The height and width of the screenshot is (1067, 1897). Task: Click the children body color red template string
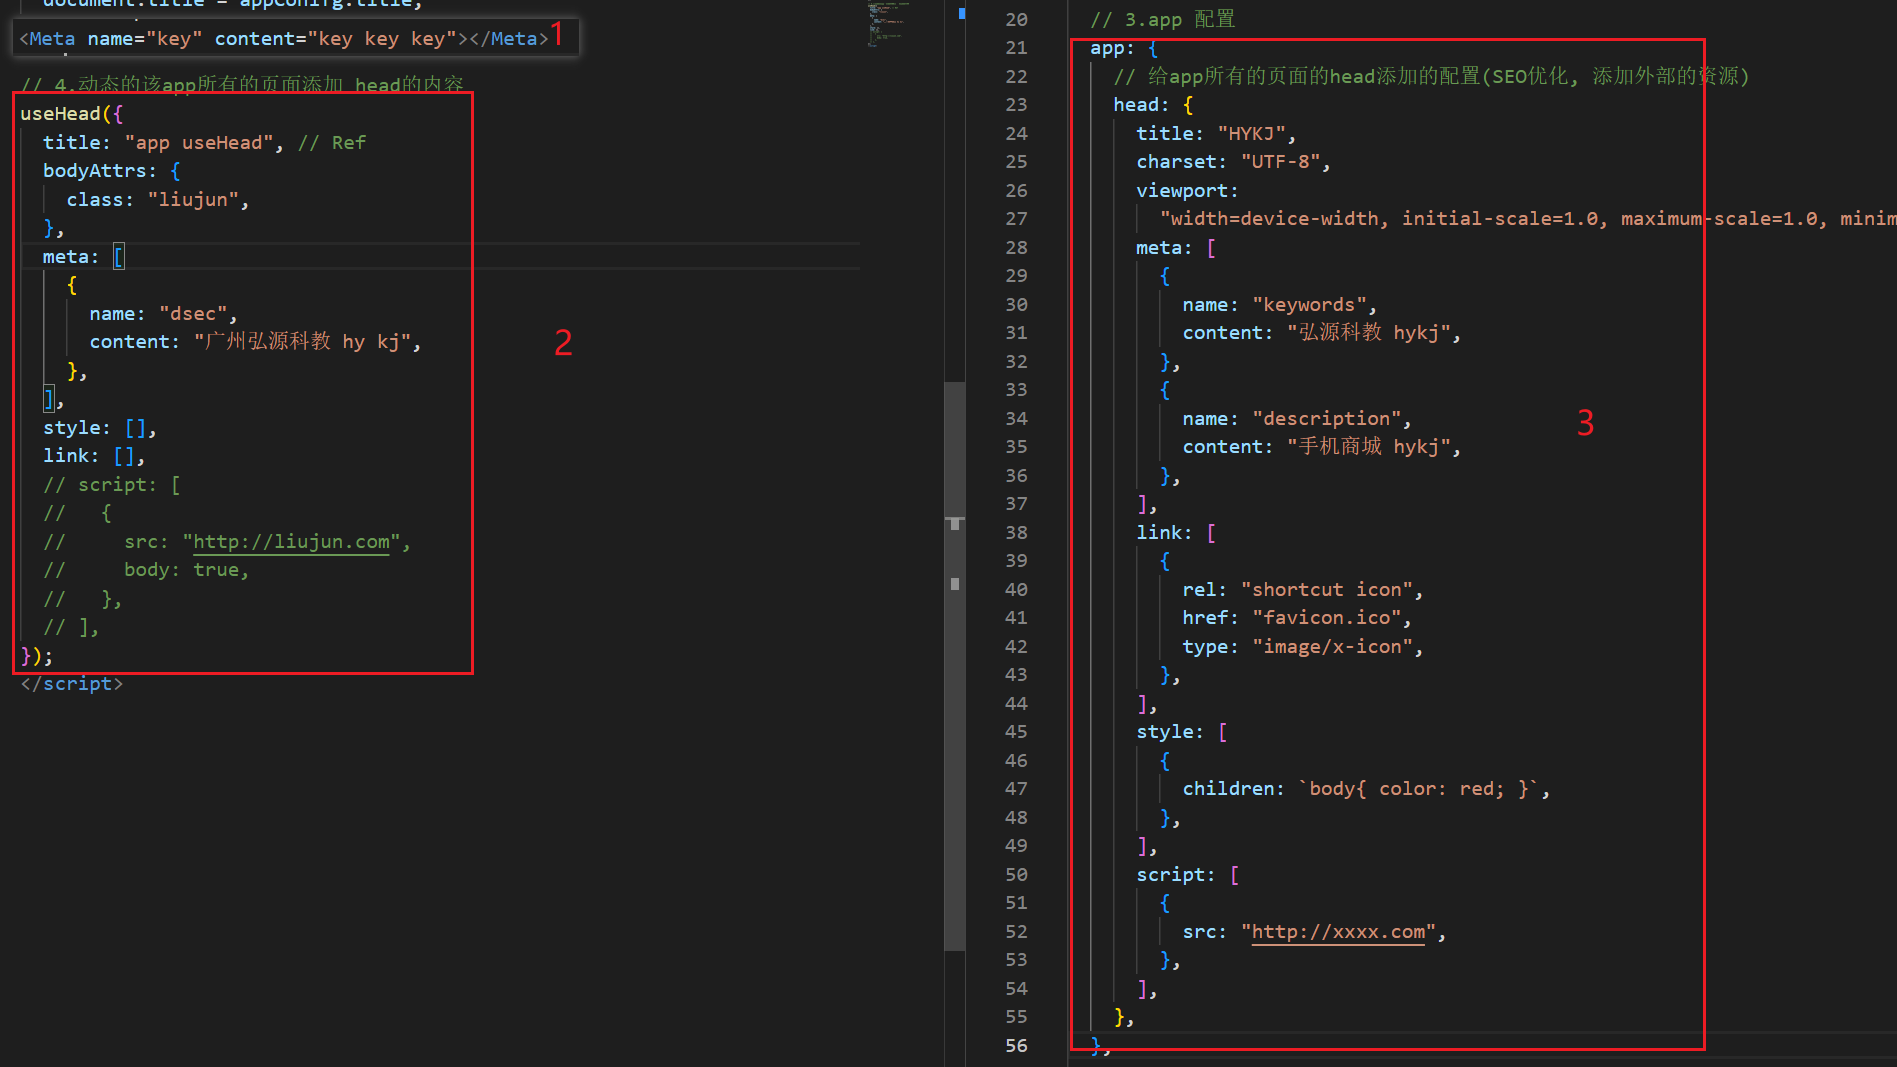point(1418,789)
